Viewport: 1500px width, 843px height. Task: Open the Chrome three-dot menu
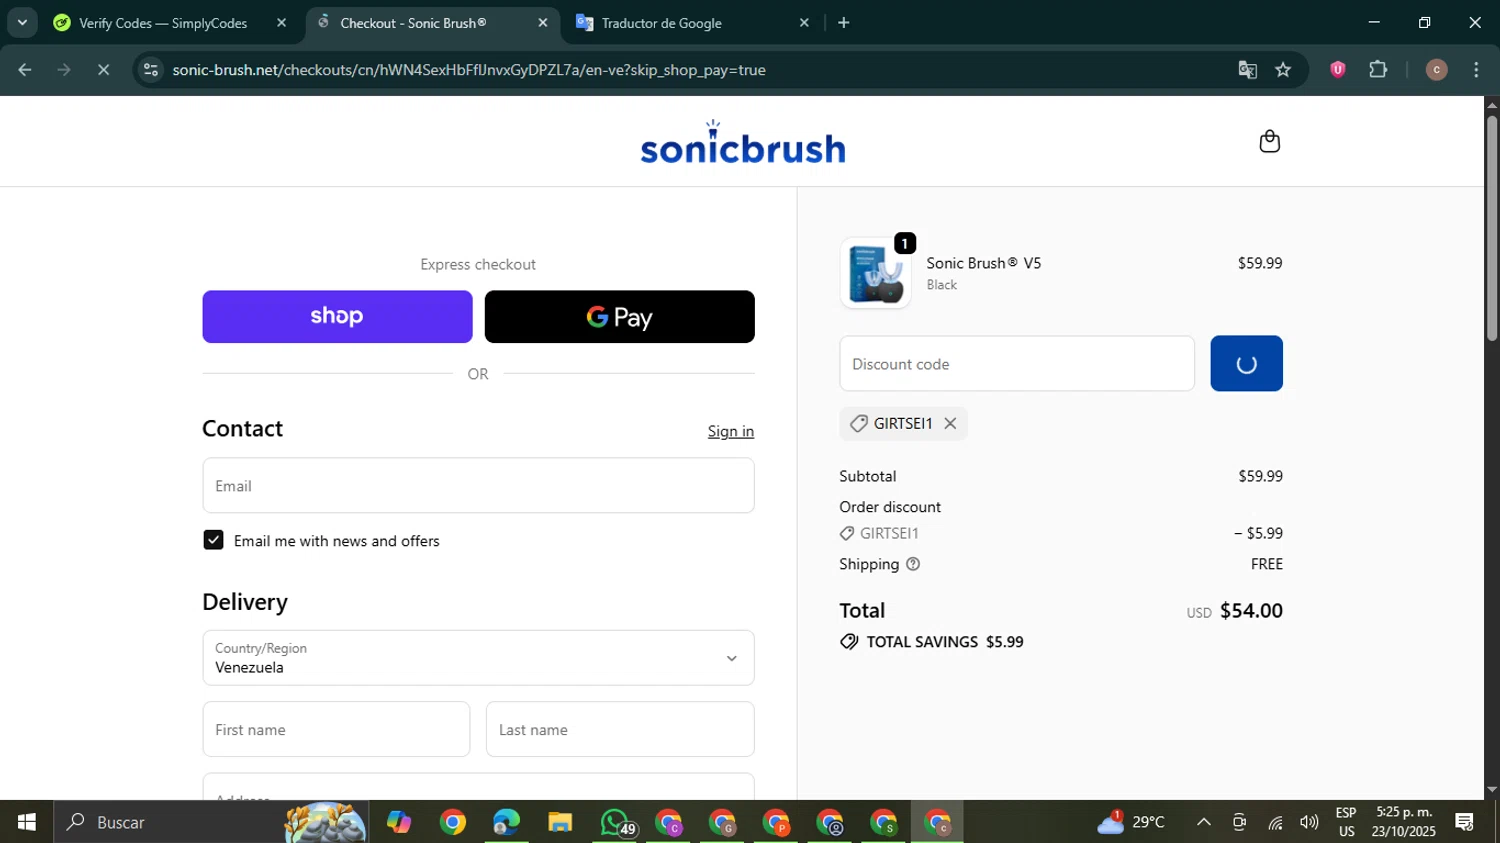1476,70
